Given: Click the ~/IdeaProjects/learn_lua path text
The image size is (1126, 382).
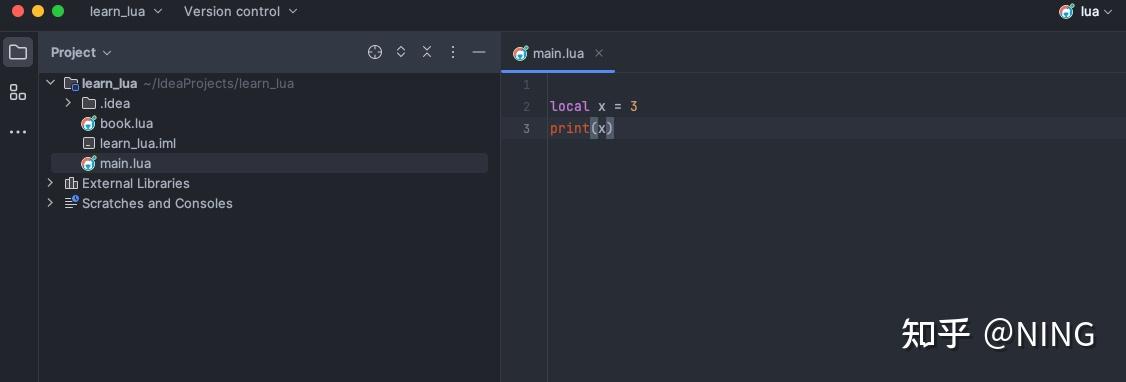Looking at the screenshot, I should [218, 83].
